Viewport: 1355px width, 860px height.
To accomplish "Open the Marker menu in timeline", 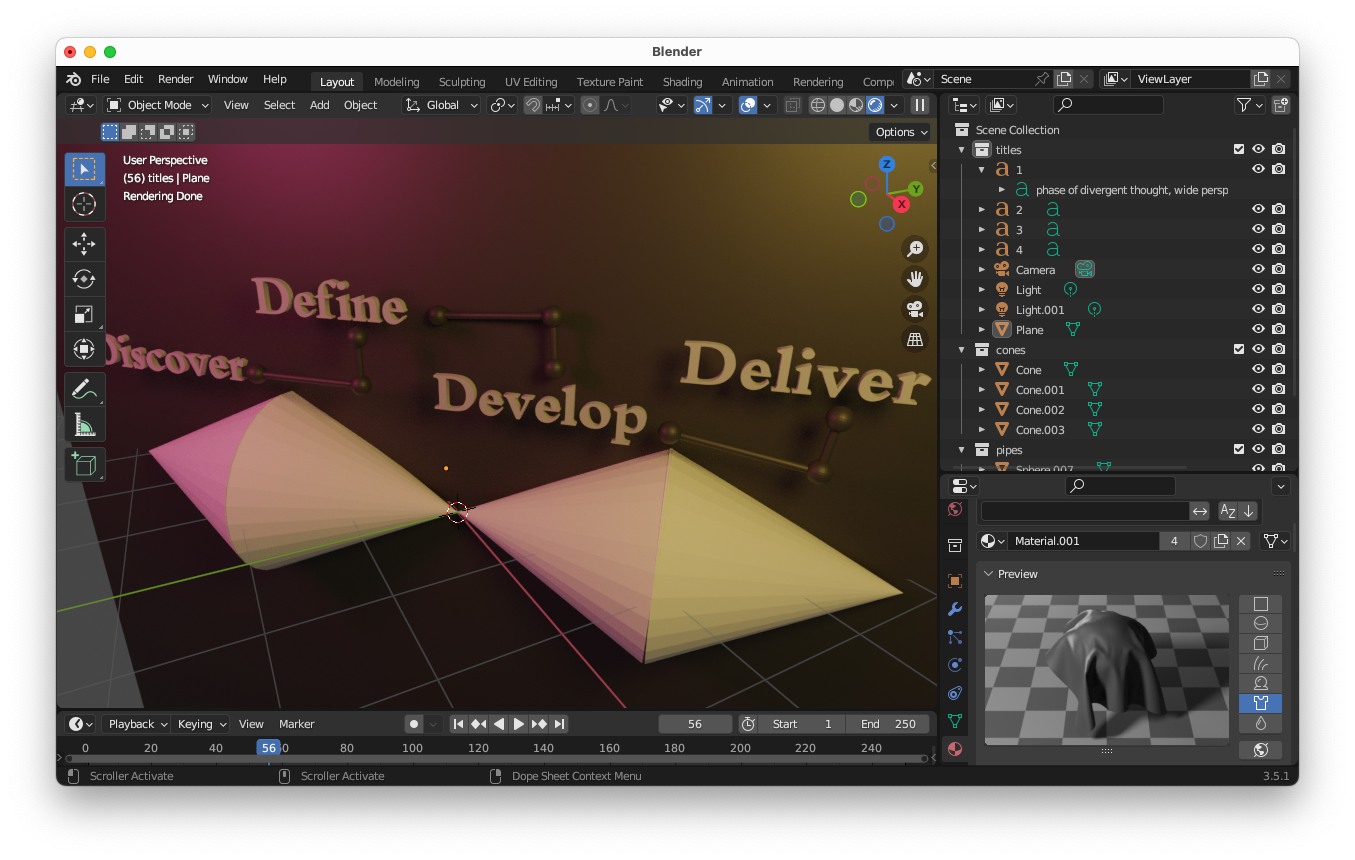I will click(x=296, y=724).
